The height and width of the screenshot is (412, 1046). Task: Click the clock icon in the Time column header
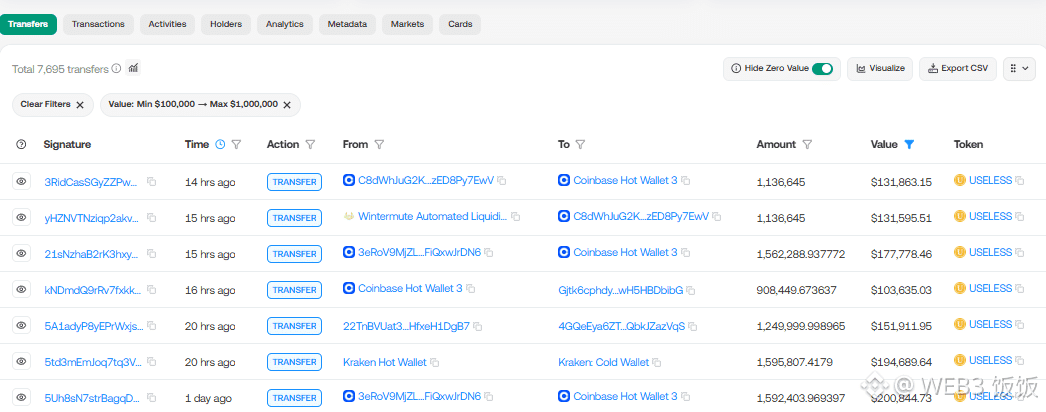pos(220,145)
